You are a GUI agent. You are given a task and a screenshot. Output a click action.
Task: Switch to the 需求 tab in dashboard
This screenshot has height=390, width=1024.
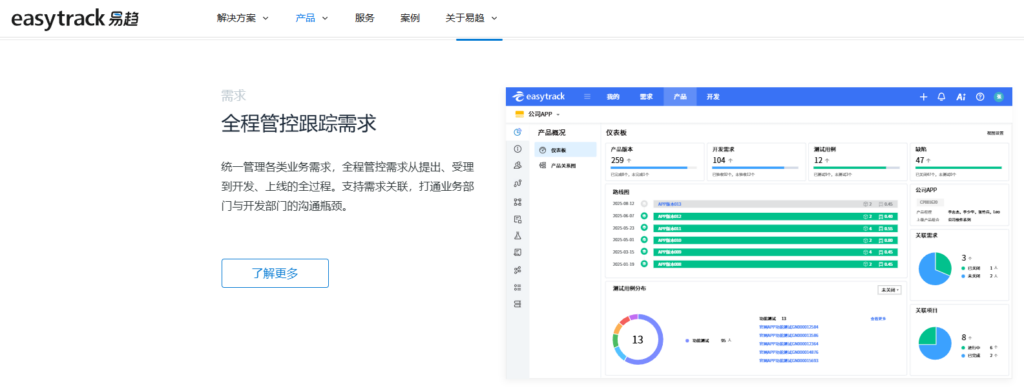[647, 97]
